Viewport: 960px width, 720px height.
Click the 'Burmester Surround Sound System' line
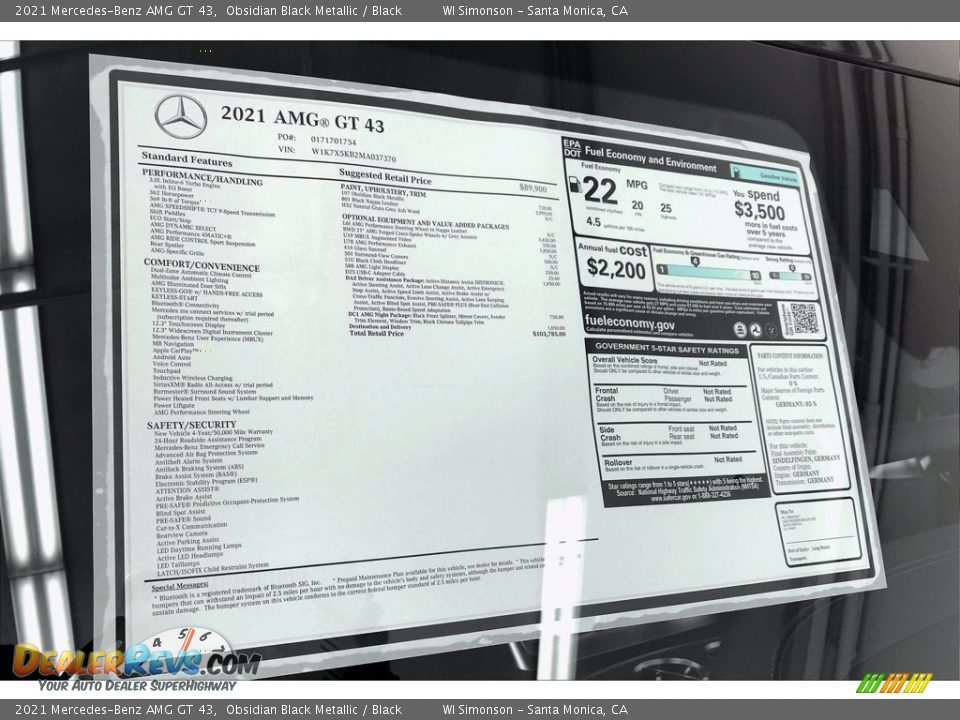[204, 391]
